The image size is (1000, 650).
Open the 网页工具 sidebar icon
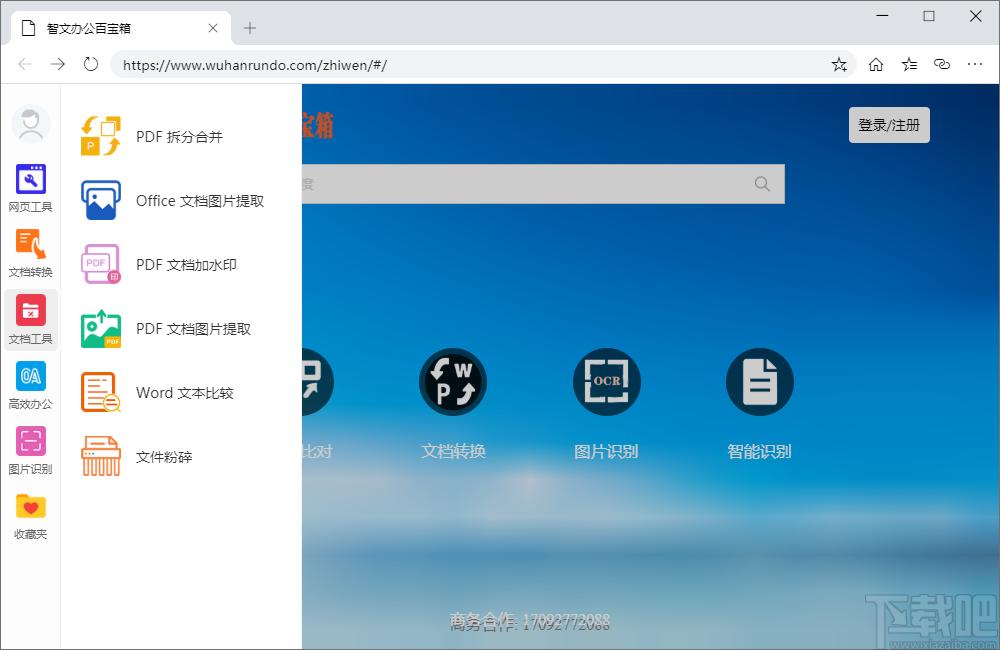coord(30,188)
